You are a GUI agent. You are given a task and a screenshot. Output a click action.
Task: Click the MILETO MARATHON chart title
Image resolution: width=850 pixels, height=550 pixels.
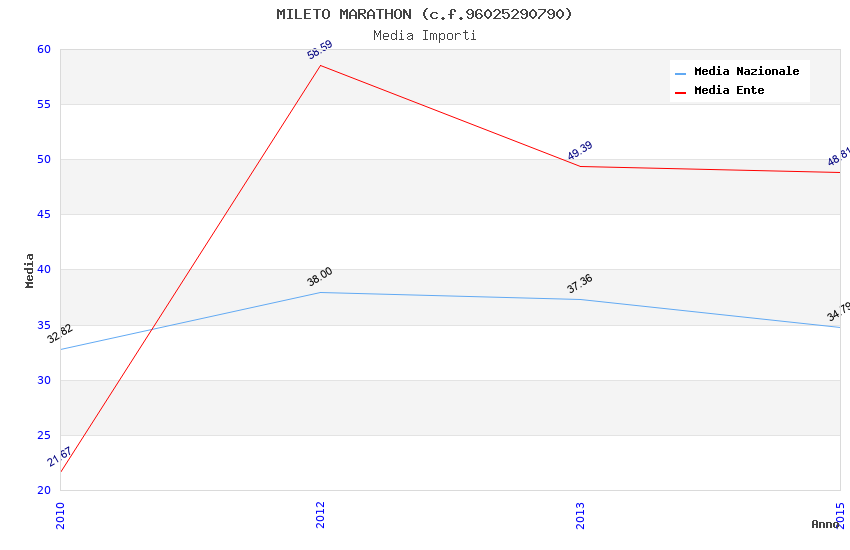point(425,14)
